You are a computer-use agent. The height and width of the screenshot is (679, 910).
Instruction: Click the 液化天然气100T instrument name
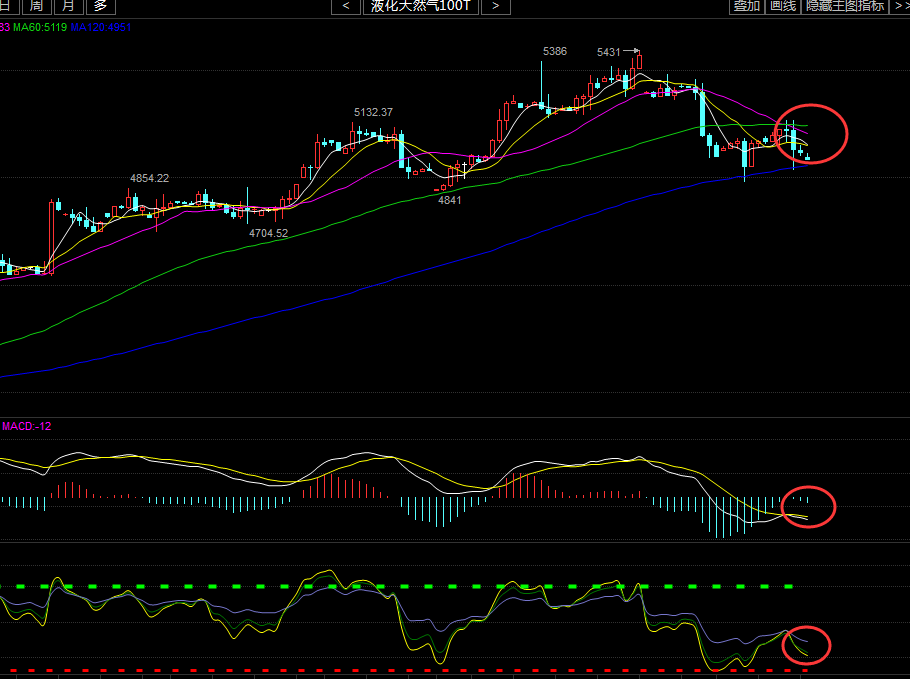[x=420, y=6]
